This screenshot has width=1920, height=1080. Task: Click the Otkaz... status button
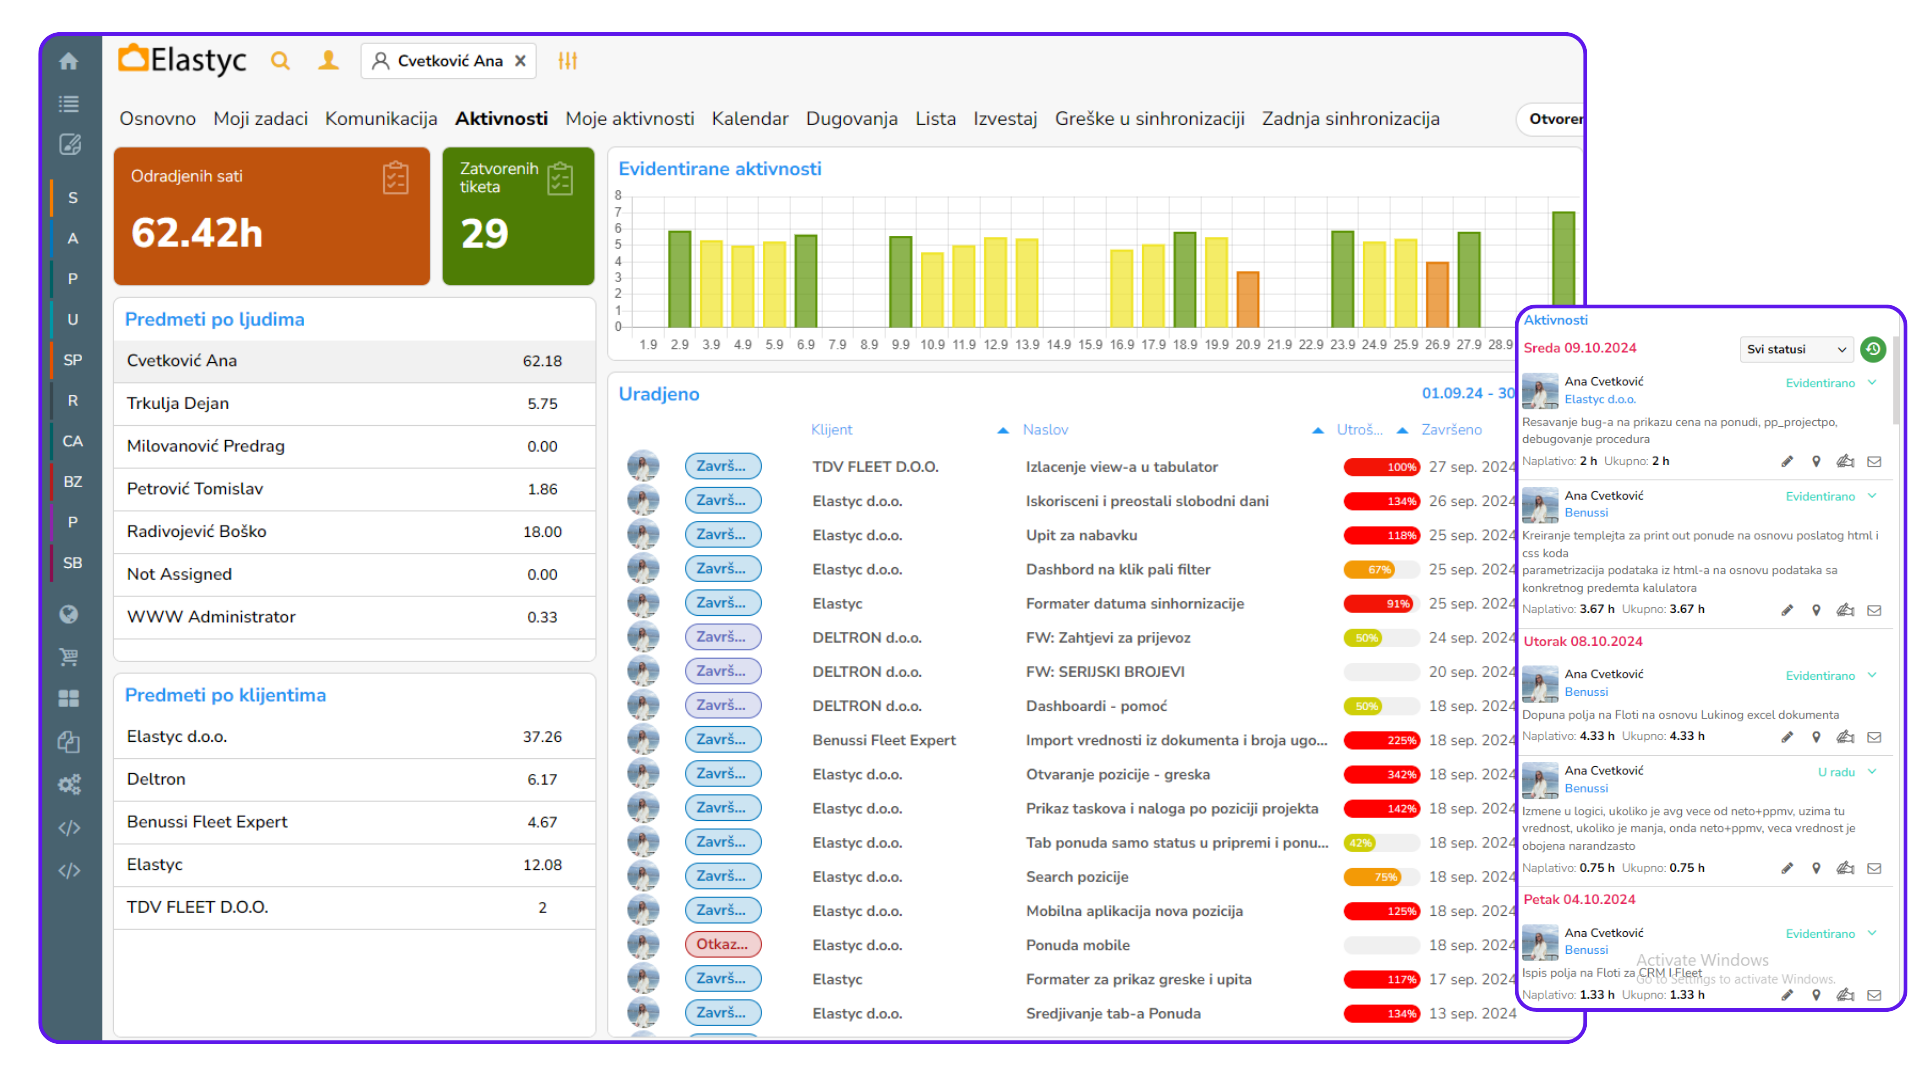722,944
